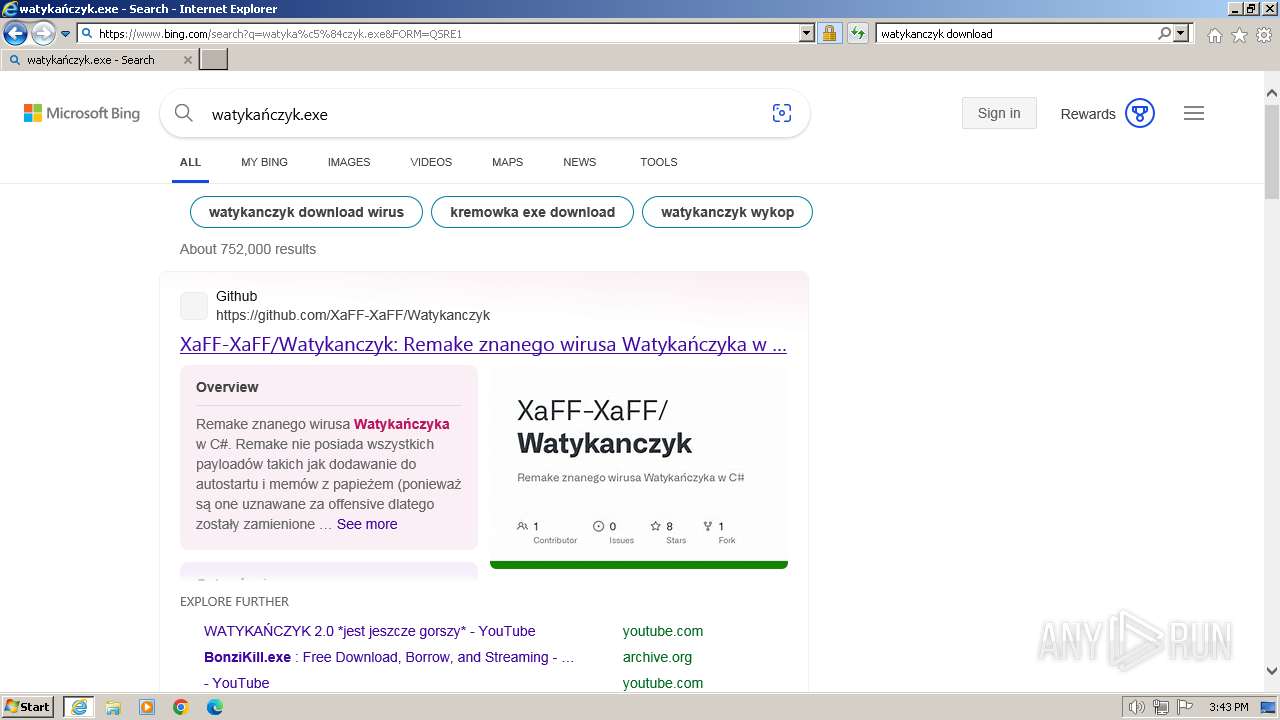Open the Microsoft Bing logo homepage
The width and height of the screenshot is (1280, 720).
click(82, 113)
